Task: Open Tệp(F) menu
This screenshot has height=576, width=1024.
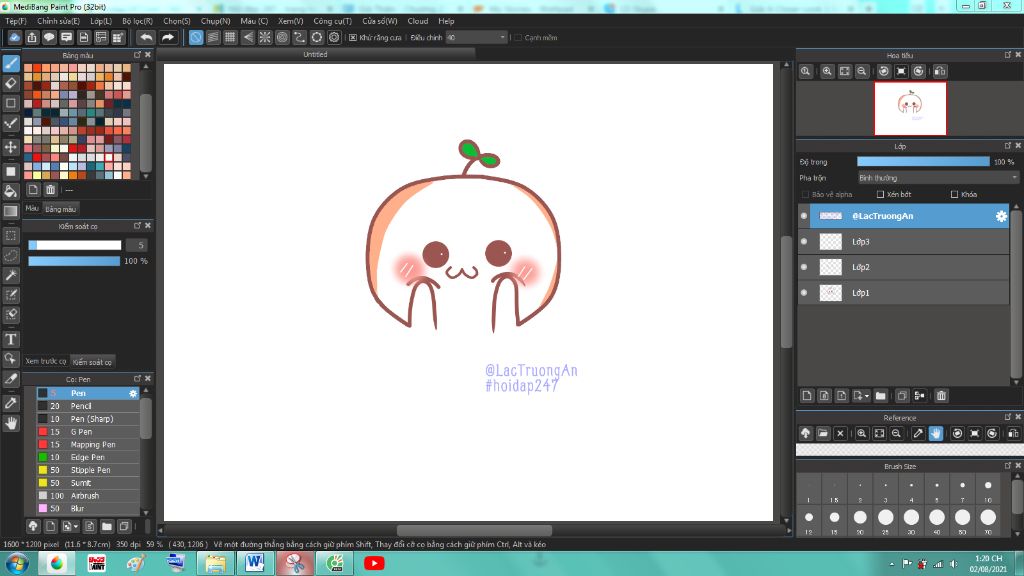Action: (x=16, y=21)
